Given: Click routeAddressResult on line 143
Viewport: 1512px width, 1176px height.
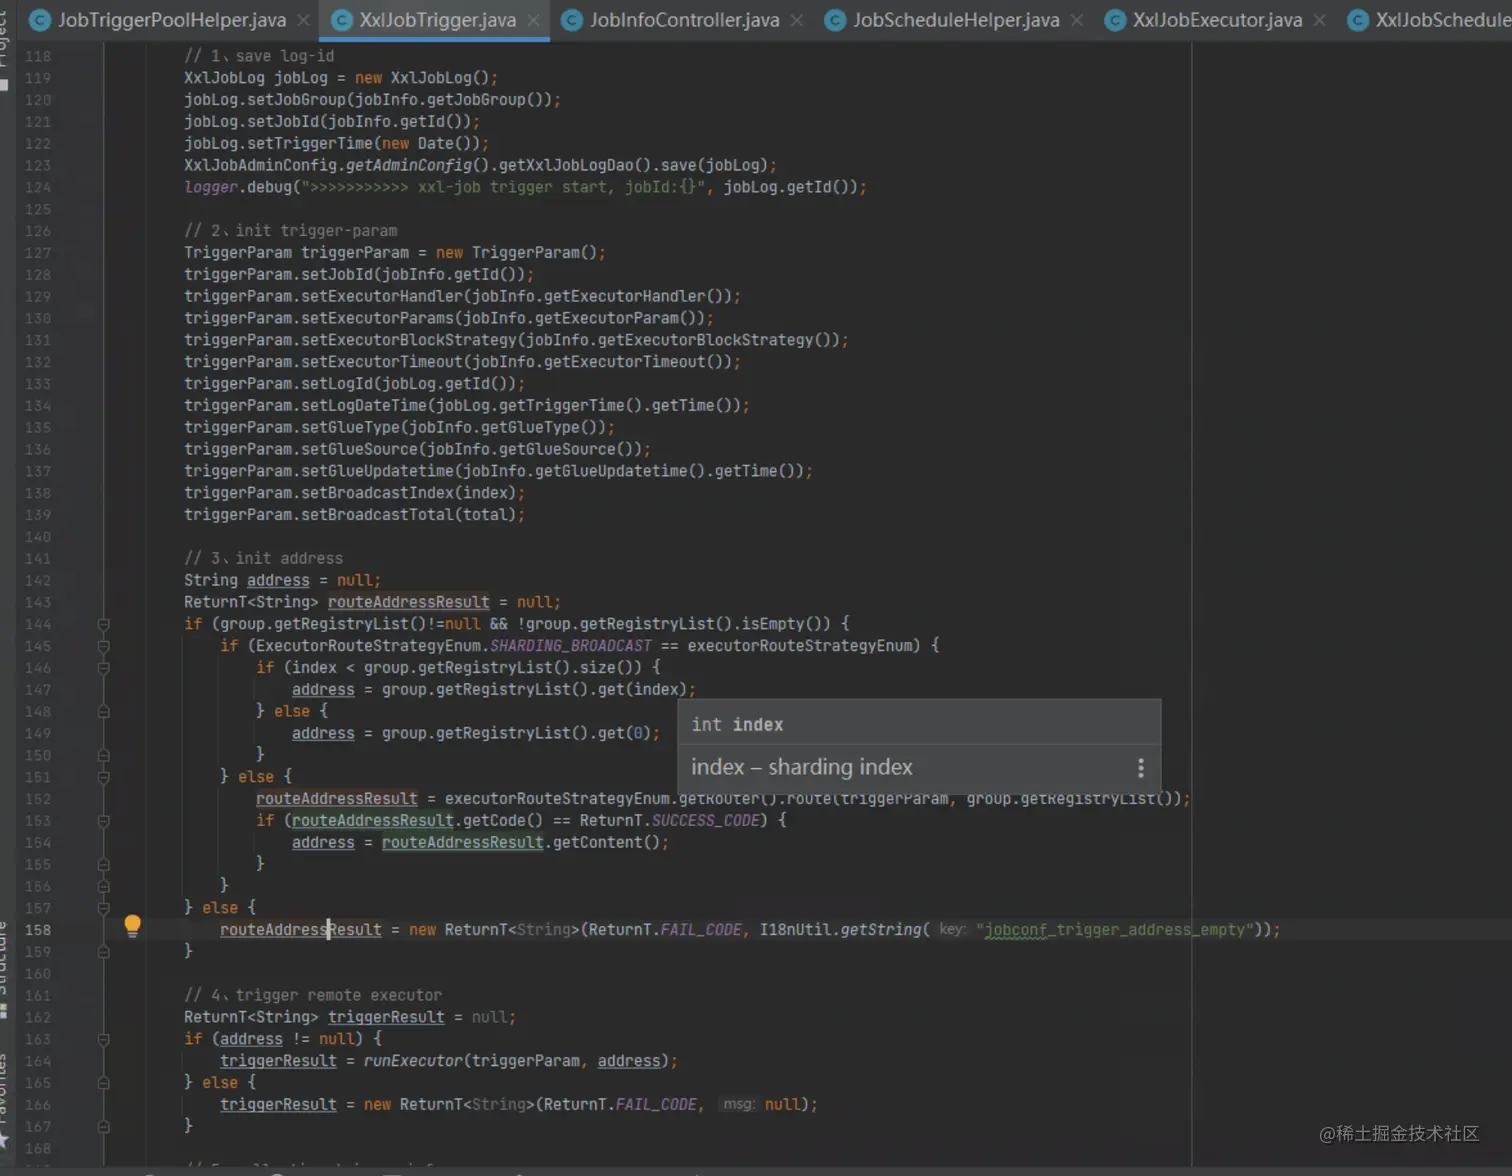Looking at the screenshot, I should [x=409, y=602].
